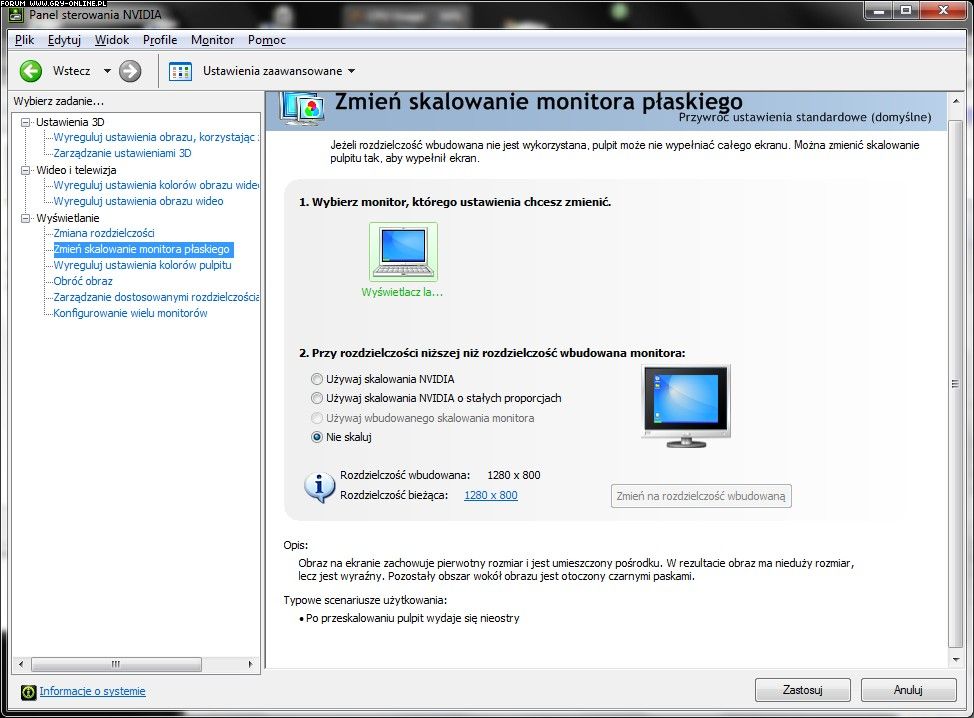Open the 1280 x 800 current resolution link
974x718 pixels.
tap(490, 495)
